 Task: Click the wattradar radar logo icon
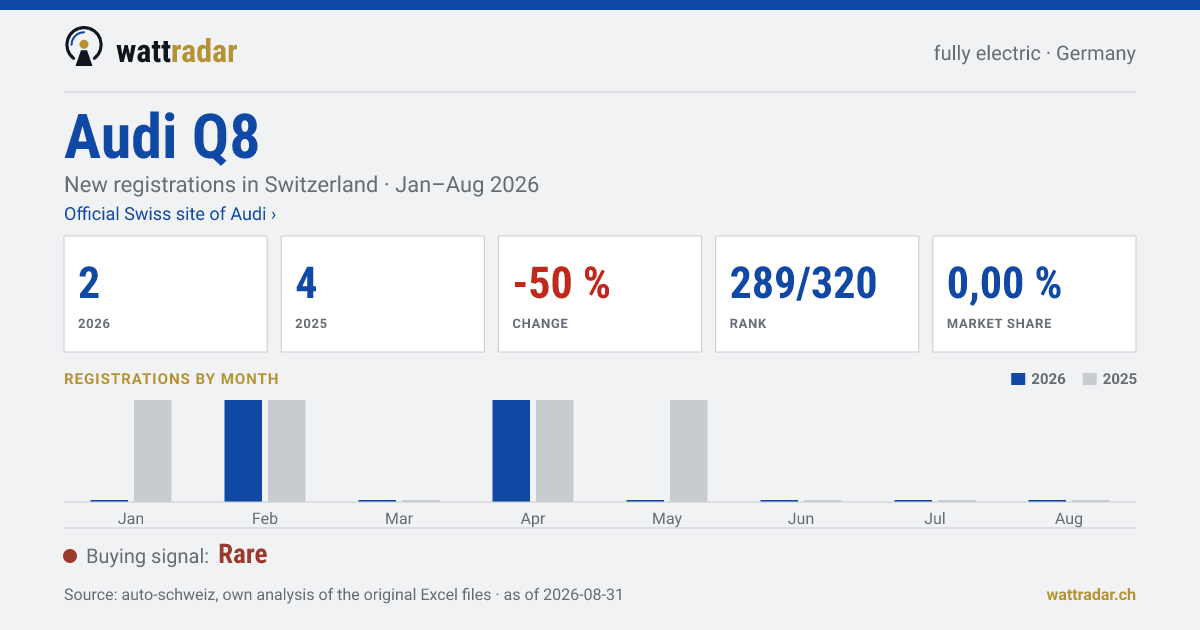pyautogui.click(x=84, y=47)
